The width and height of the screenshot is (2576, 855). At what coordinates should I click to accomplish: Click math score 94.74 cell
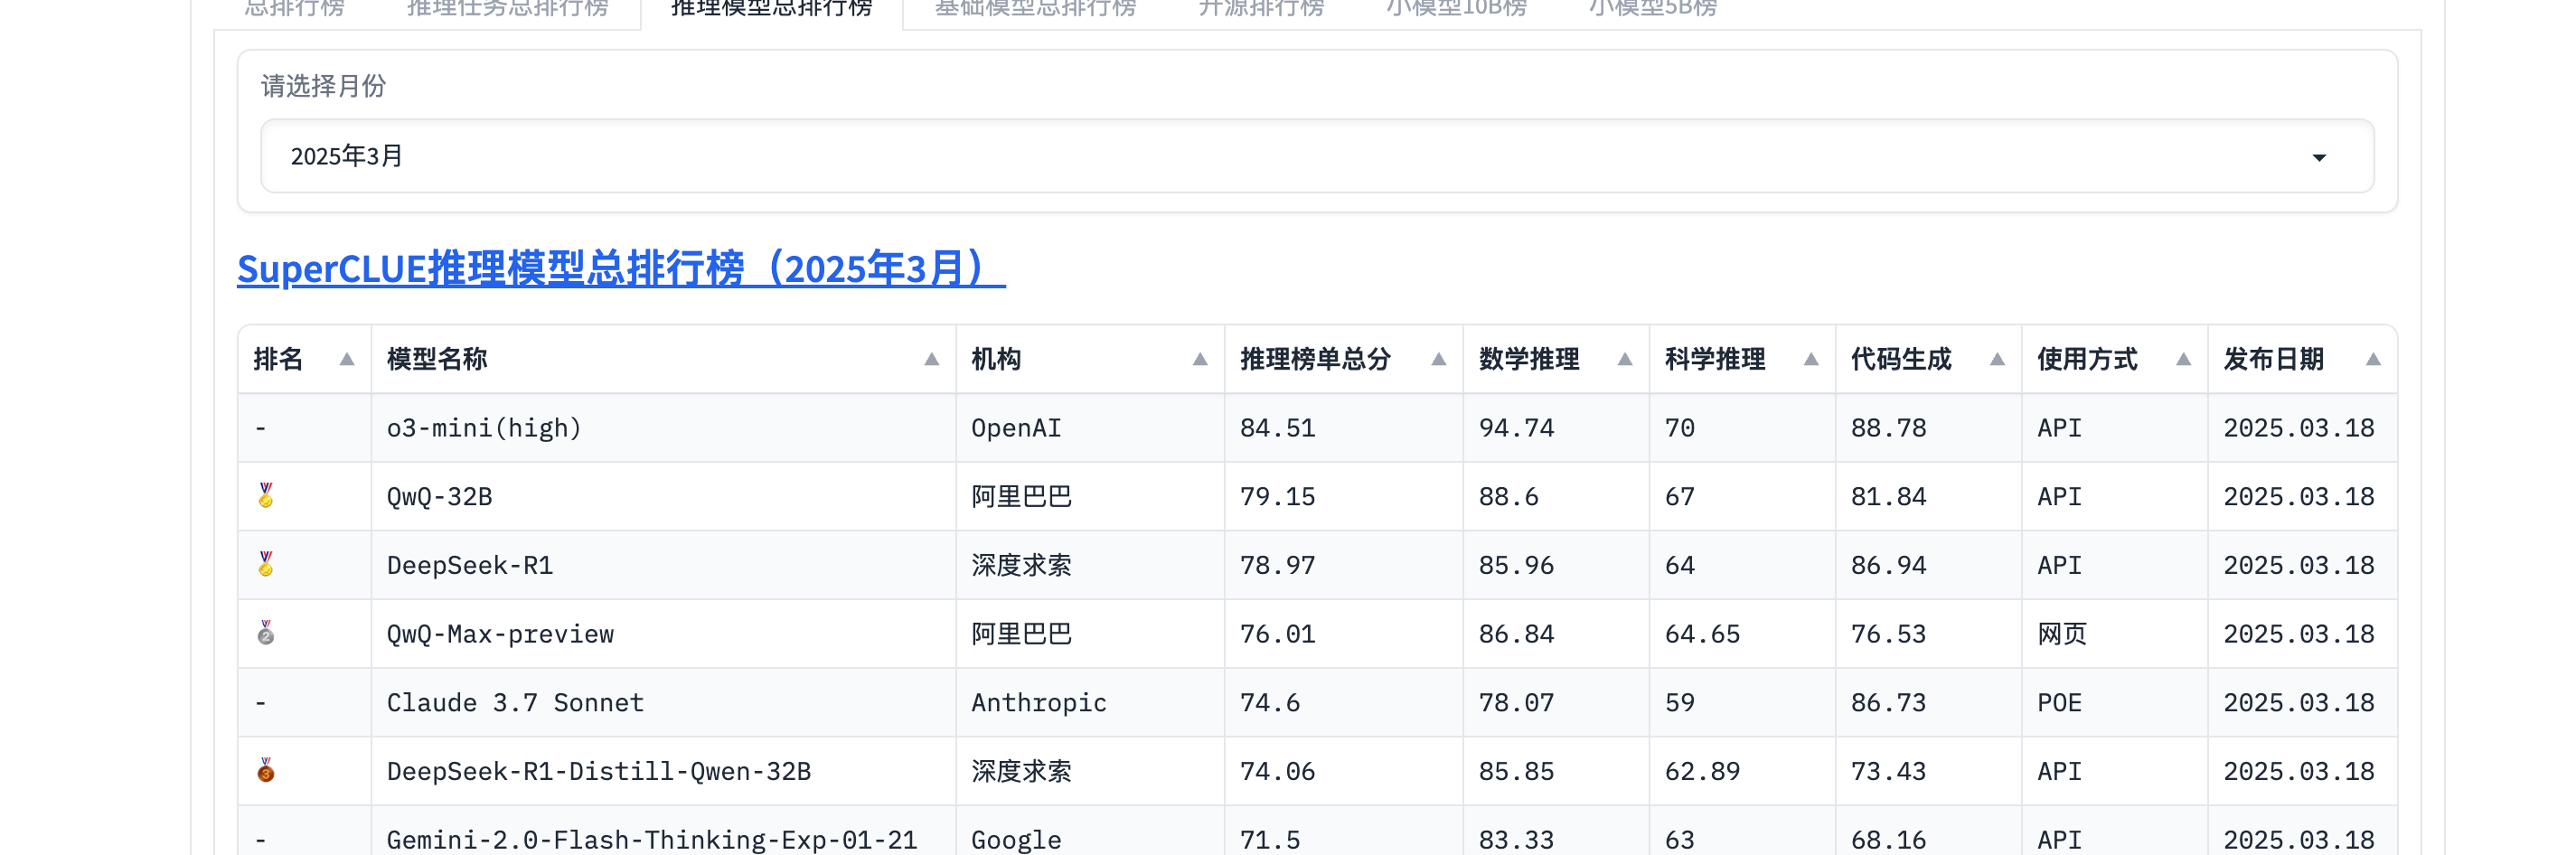pos(1556,428)
